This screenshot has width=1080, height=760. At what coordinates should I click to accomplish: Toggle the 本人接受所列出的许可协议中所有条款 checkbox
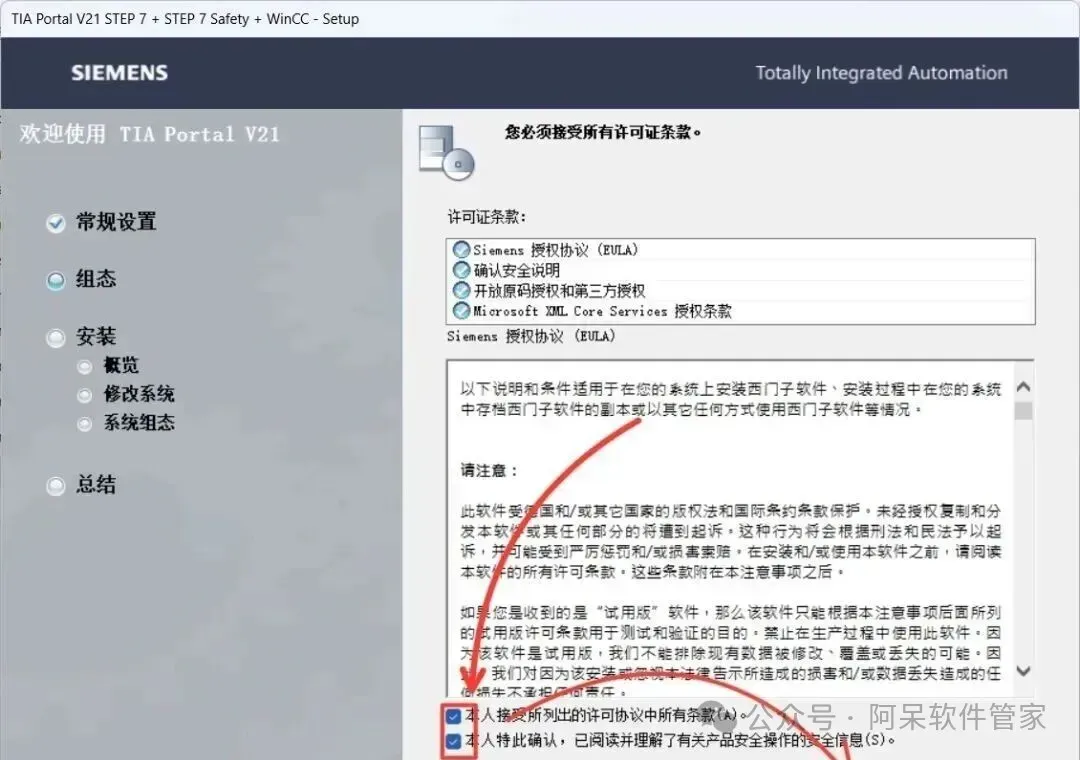(453, 716)
